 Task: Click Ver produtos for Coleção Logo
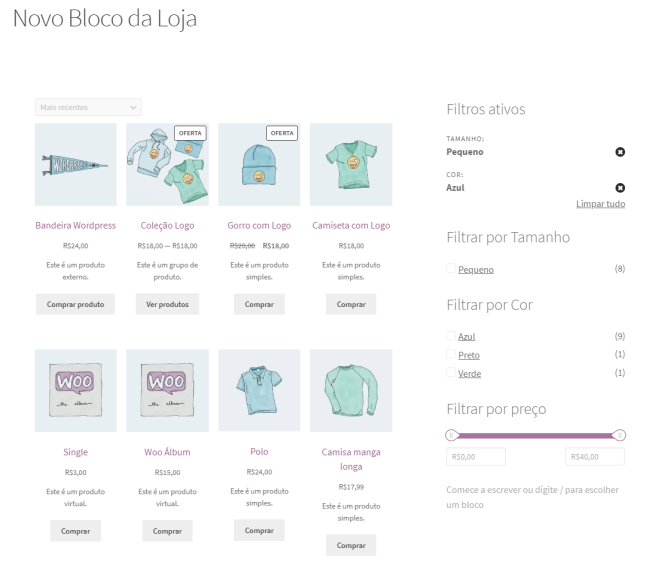pos(167,304)
